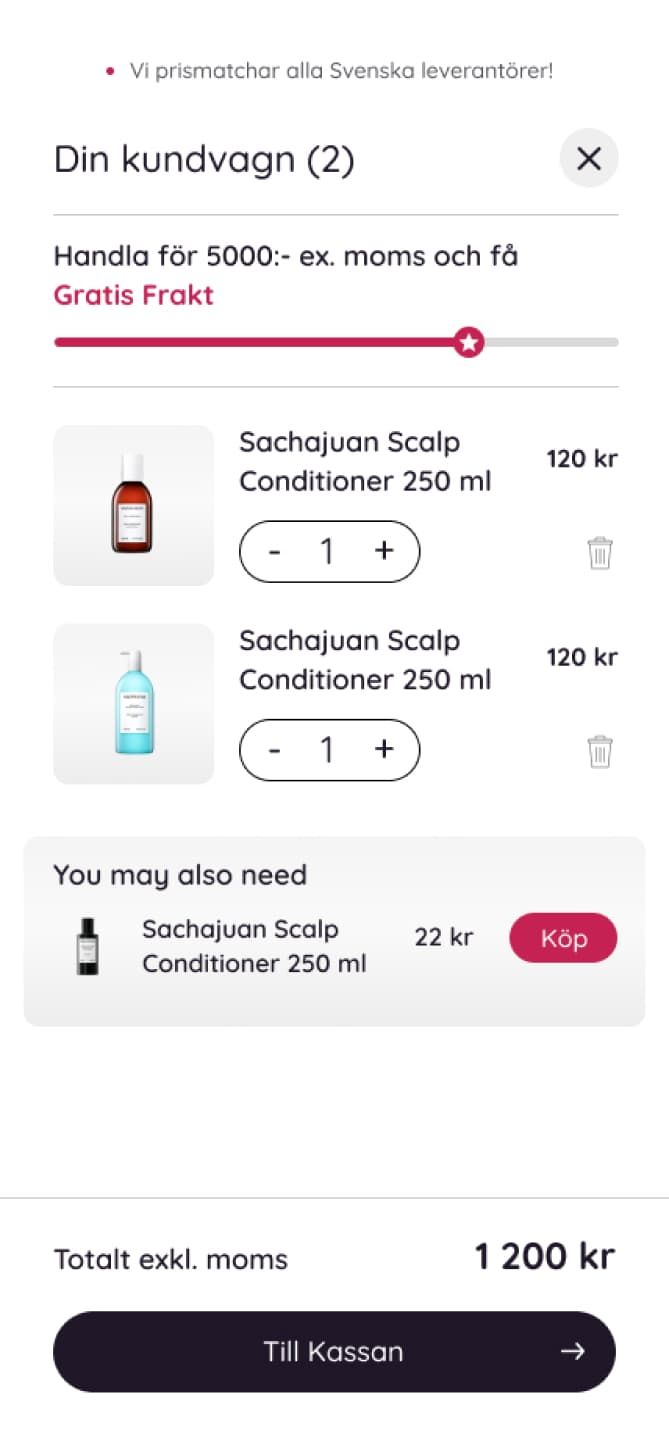Image resolution: width=669 pixels, height=1440 pixels.
Task: Click the quantity value of the second item
Action: 327,750
